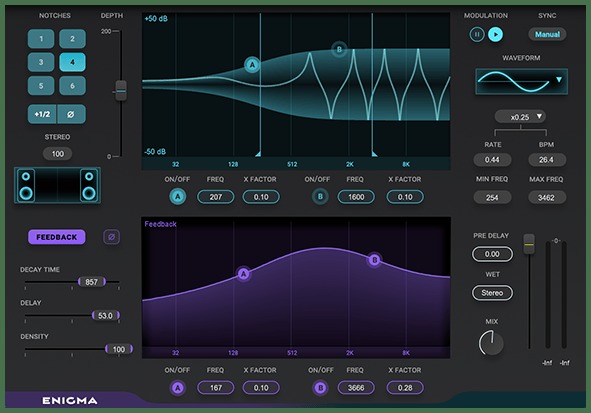Click the Stereo wet mode button
This screenshot has width=591, height=413.
coord(492,293)
